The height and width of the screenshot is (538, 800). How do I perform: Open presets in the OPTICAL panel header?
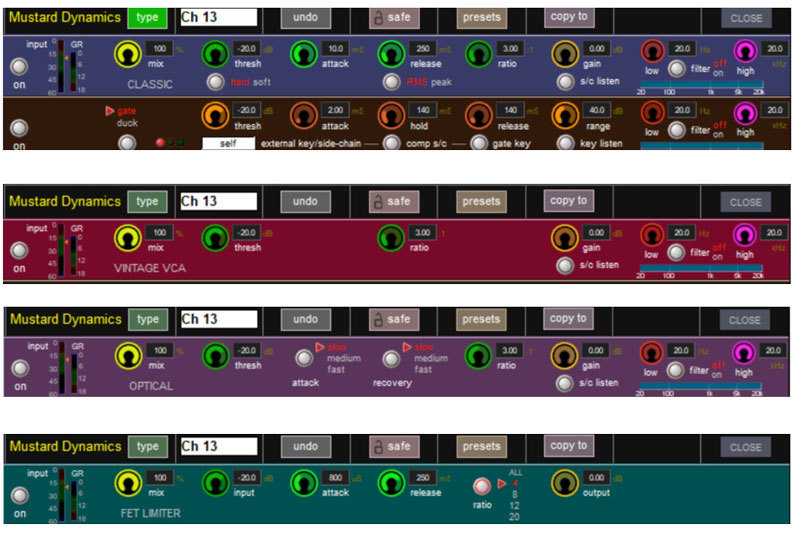coord(481,320)
